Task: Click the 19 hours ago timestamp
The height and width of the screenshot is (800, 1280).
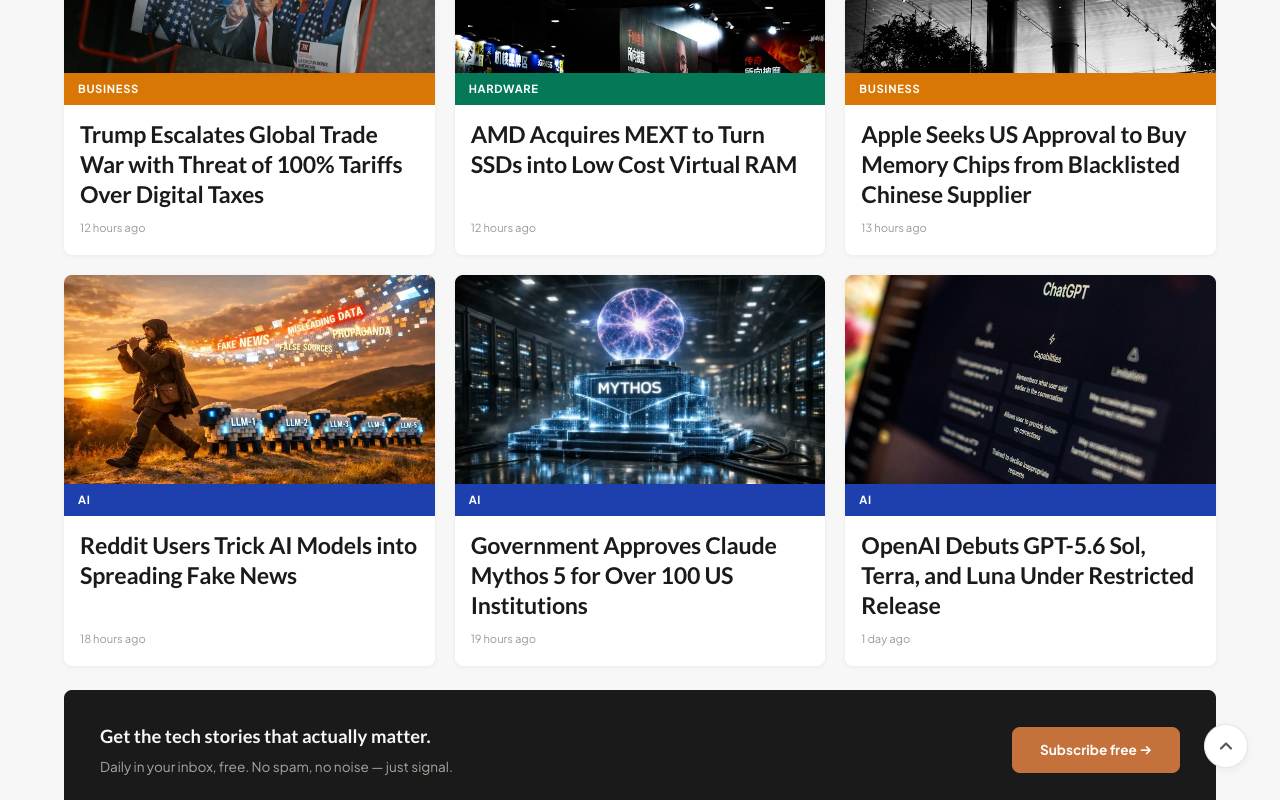Action: [x=503, y=639]
